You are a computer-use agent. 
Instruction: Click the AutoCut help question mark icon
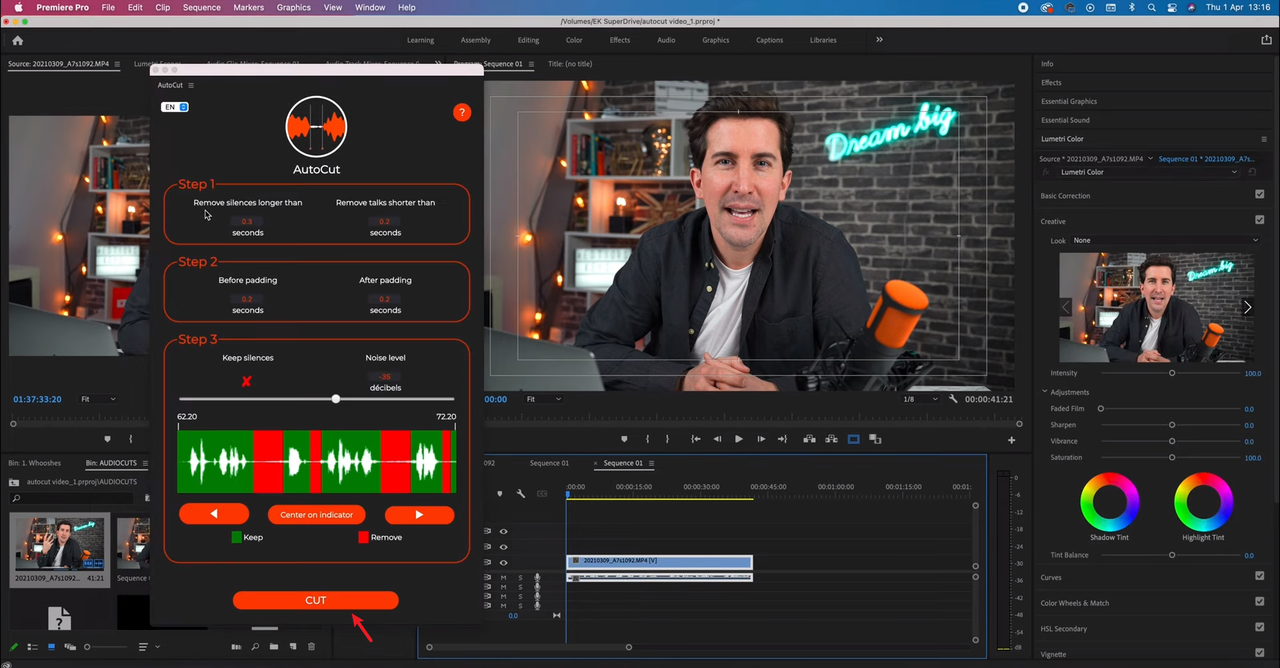coord(461,112)
